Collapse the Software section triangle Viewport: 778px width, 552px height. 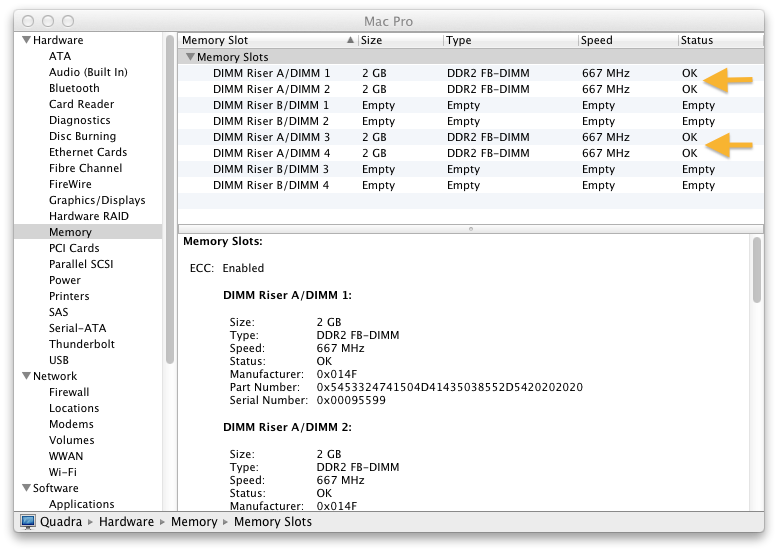pyautogui.click(x=26, y=488)
